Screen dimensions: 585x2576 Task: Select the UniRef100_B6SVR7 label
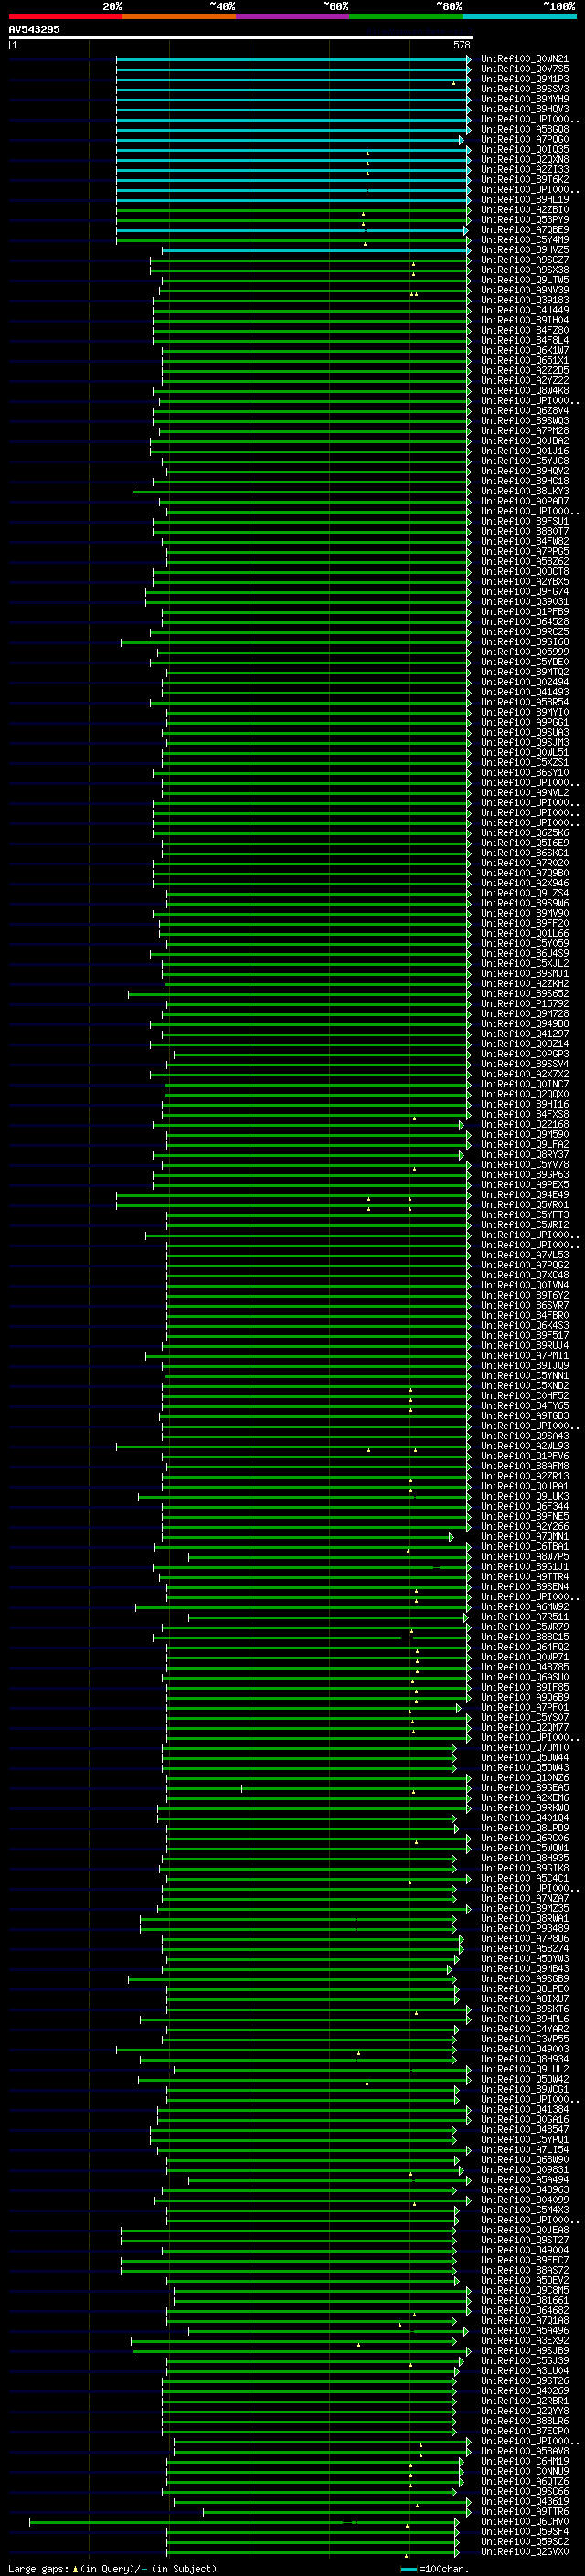click(525, 1305)
